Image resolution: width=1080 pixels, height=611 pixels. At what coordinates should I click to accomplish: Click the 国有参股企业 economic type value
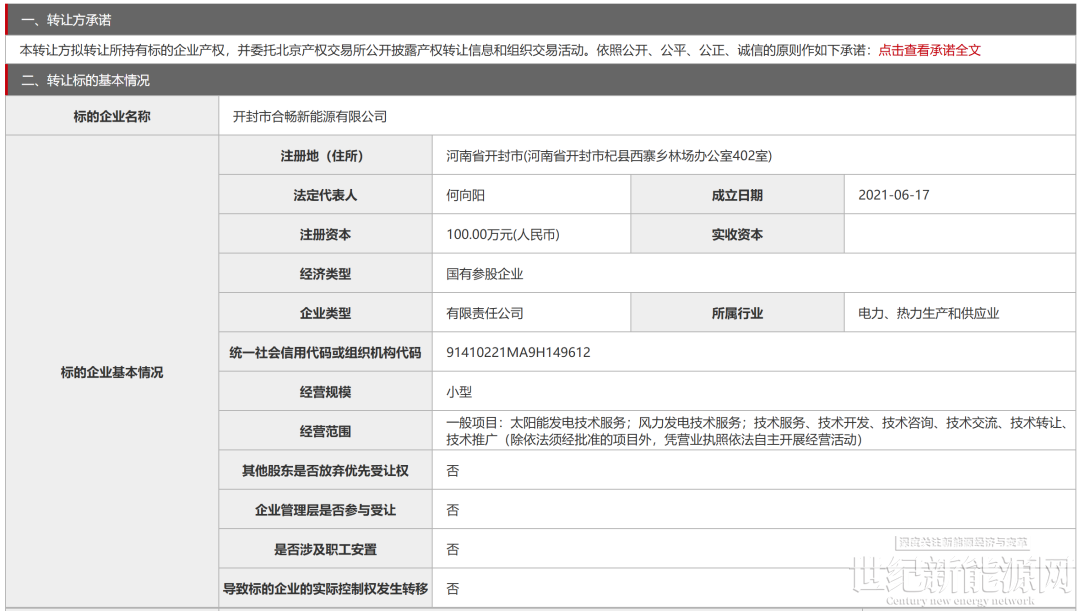click(x=484, y=274)
